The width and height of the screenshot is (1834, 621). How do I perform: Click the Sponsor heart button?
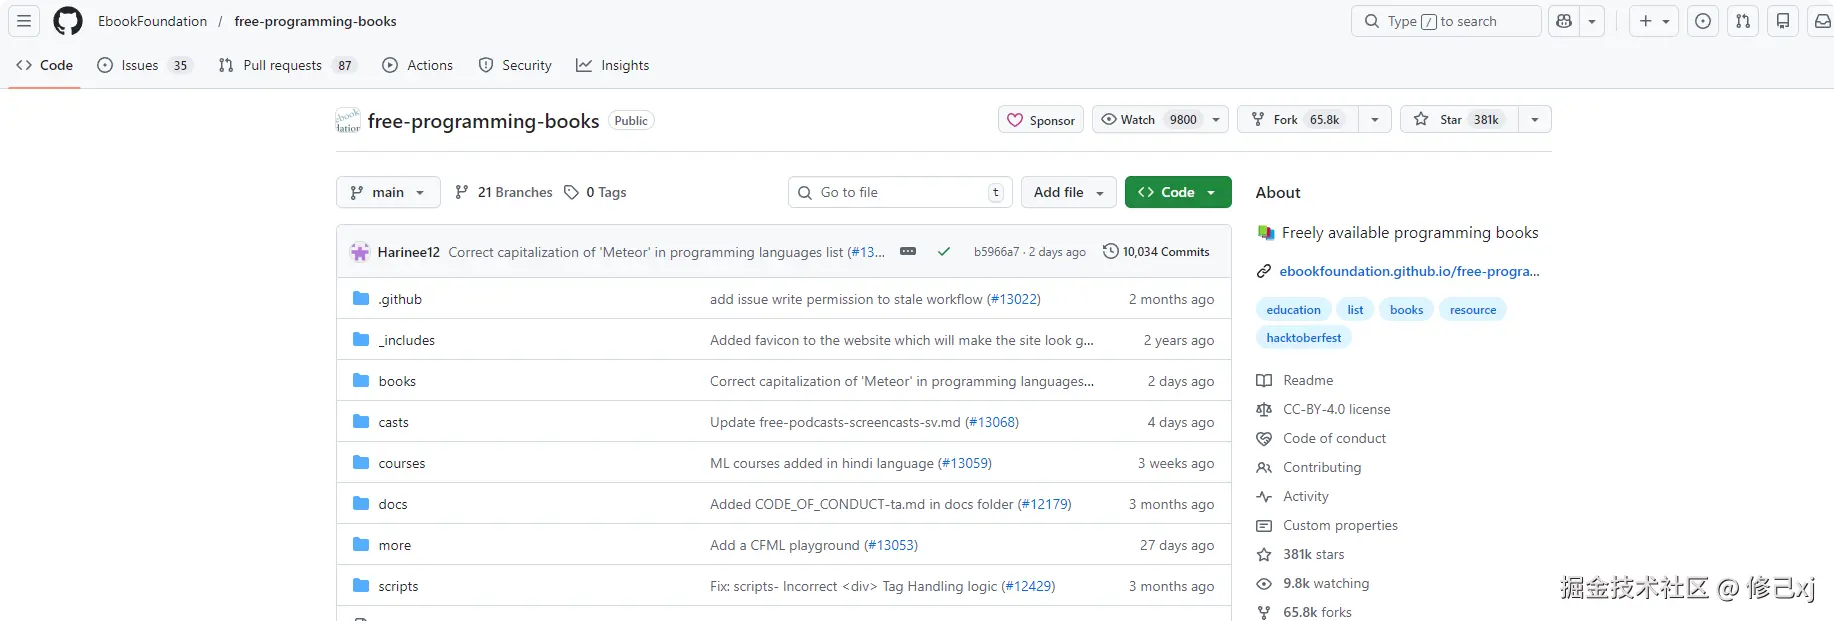coord(1041,120)
